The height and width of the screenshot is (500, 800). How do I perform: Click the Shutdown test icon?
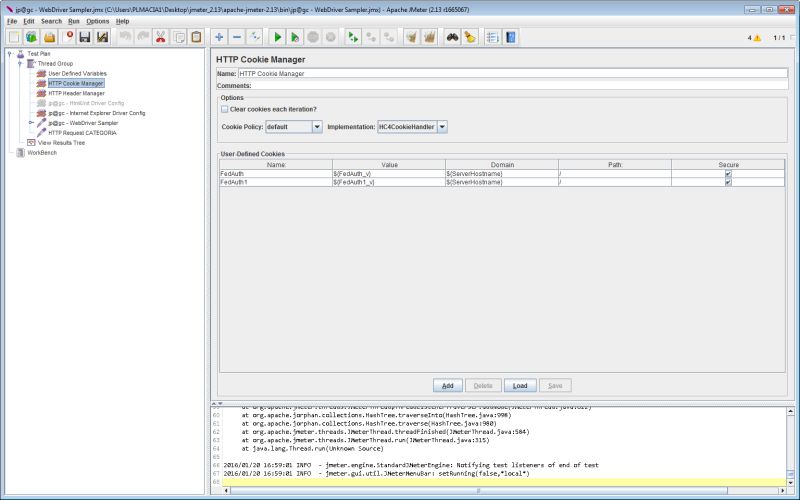tap(331, 37)
